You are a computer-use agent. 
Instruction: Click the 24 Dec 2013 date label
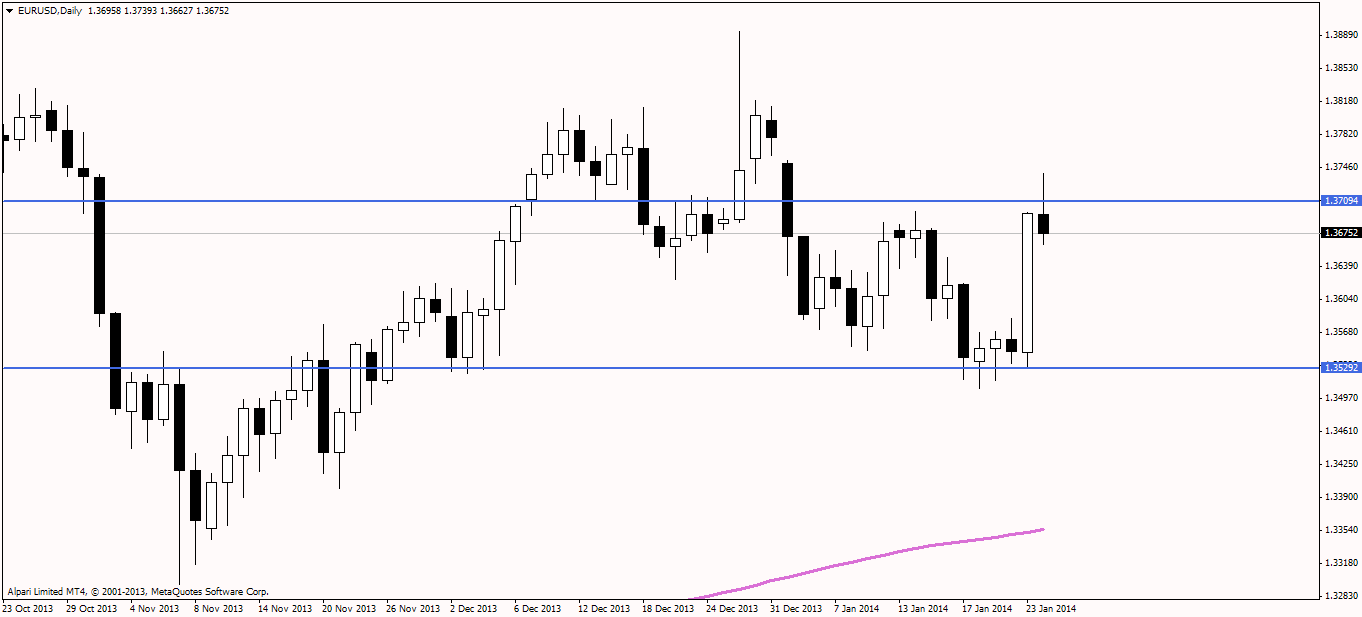(x=732, y=608)
